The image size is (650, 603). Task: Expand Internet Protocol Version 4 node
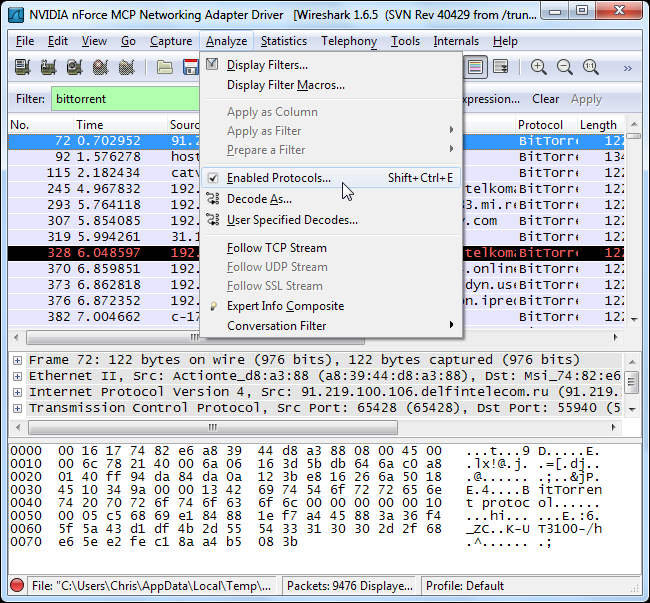pyautogui.click(x=17, y=392)
